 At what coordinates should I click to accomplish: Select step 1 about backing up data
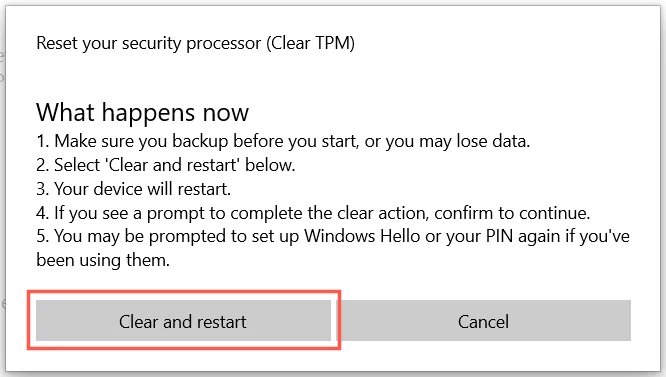tap(283, 141)
